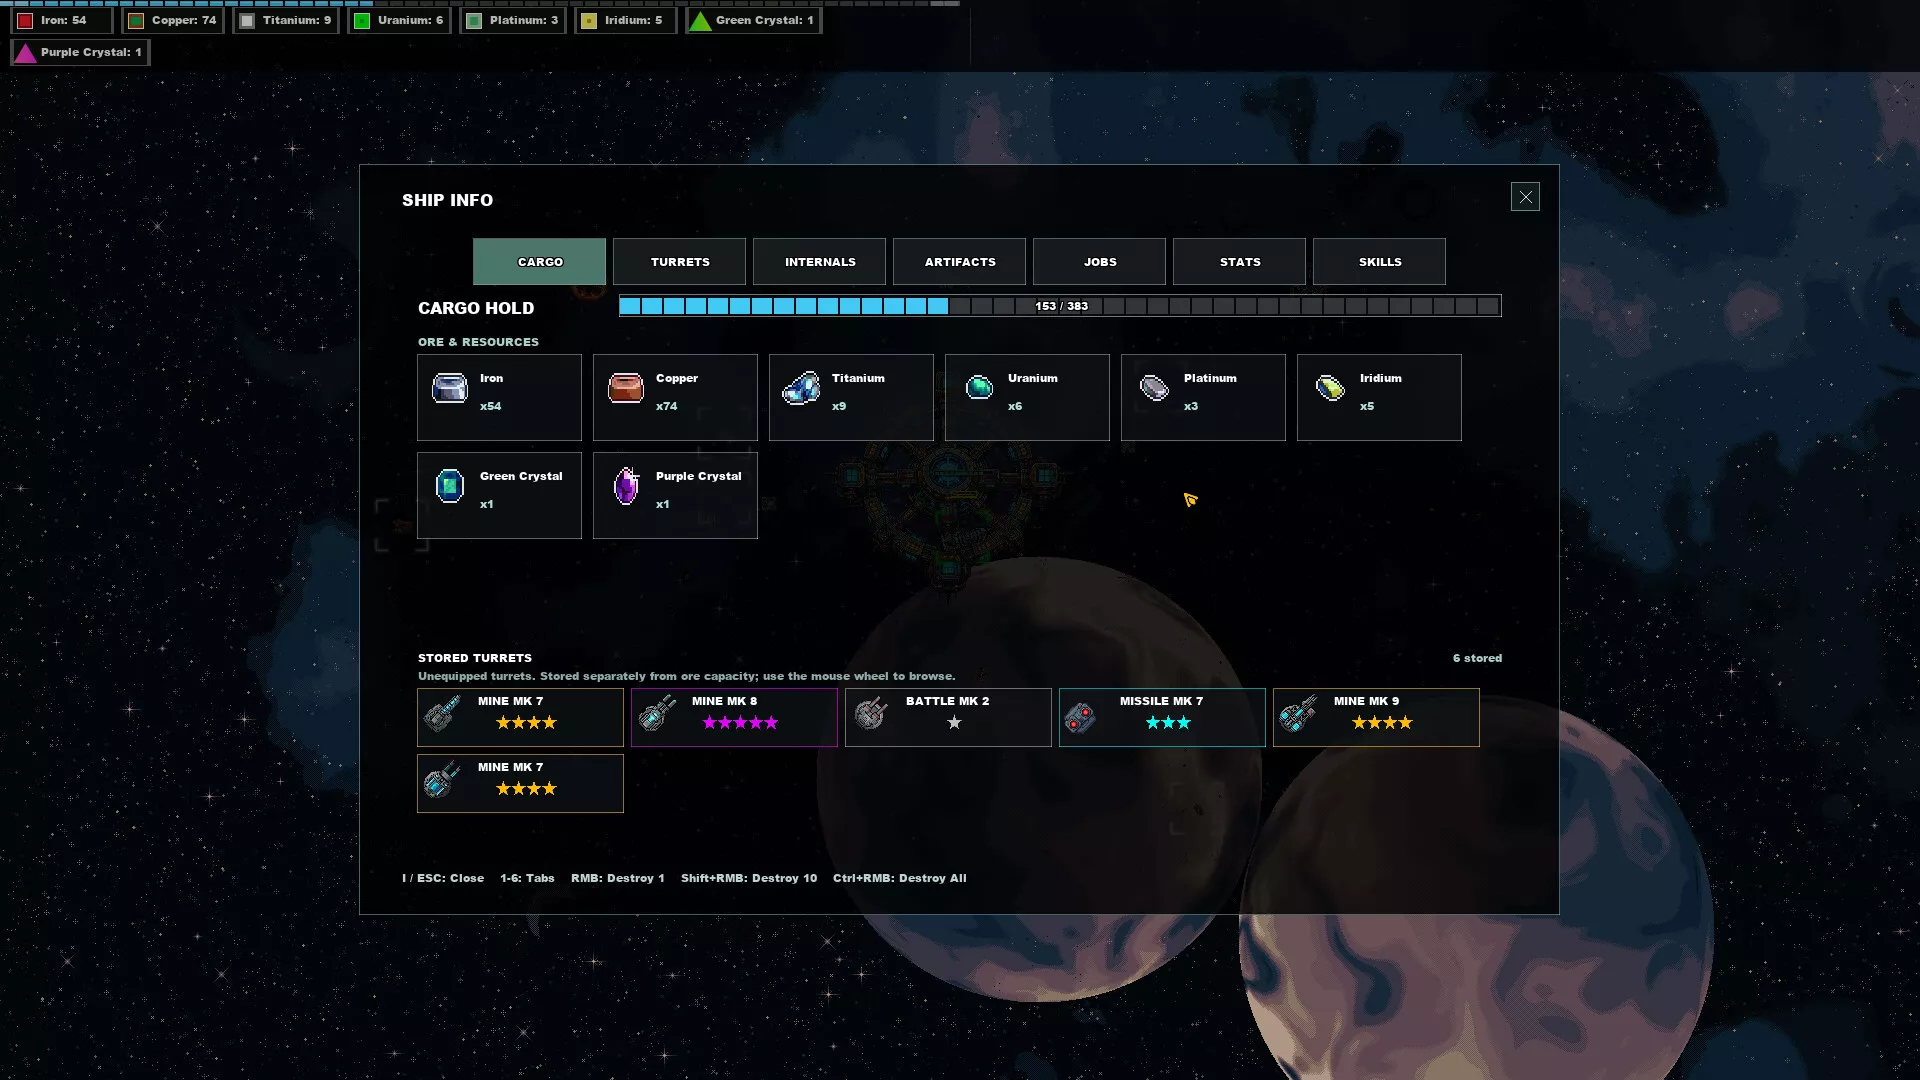Click the Mine MK 8 turret icon

(657, 714)
